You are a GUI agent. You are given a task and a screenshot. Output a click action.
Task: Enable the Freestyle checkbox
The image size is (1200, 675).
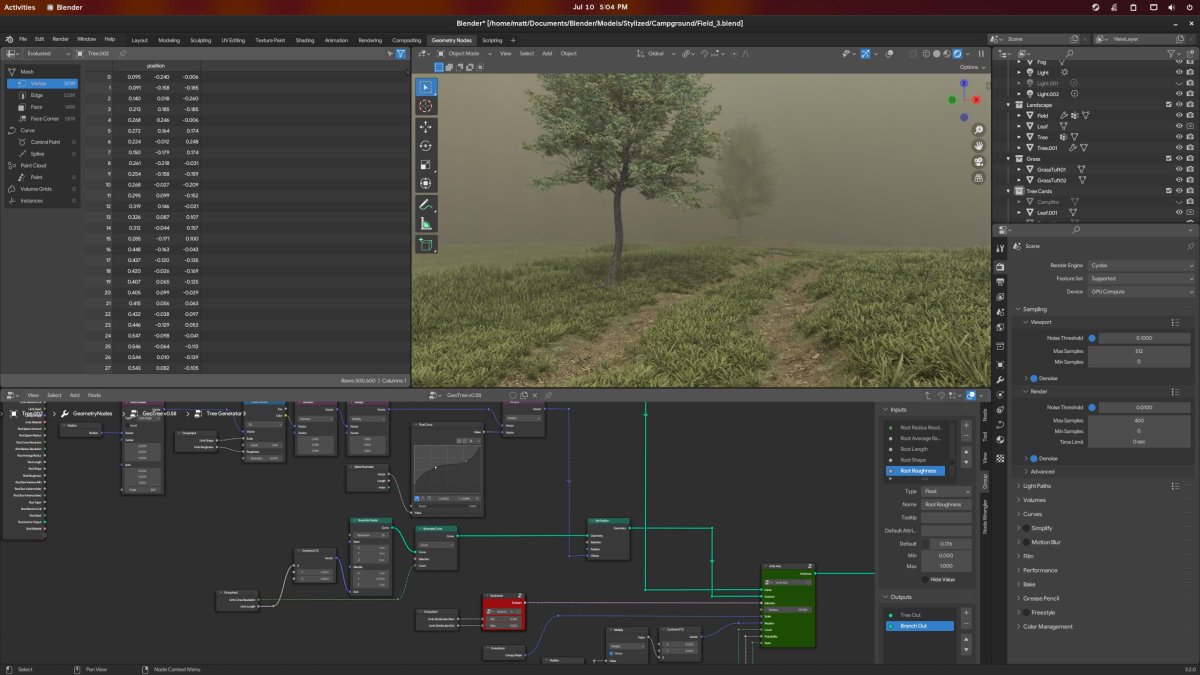click(1025, 612)
